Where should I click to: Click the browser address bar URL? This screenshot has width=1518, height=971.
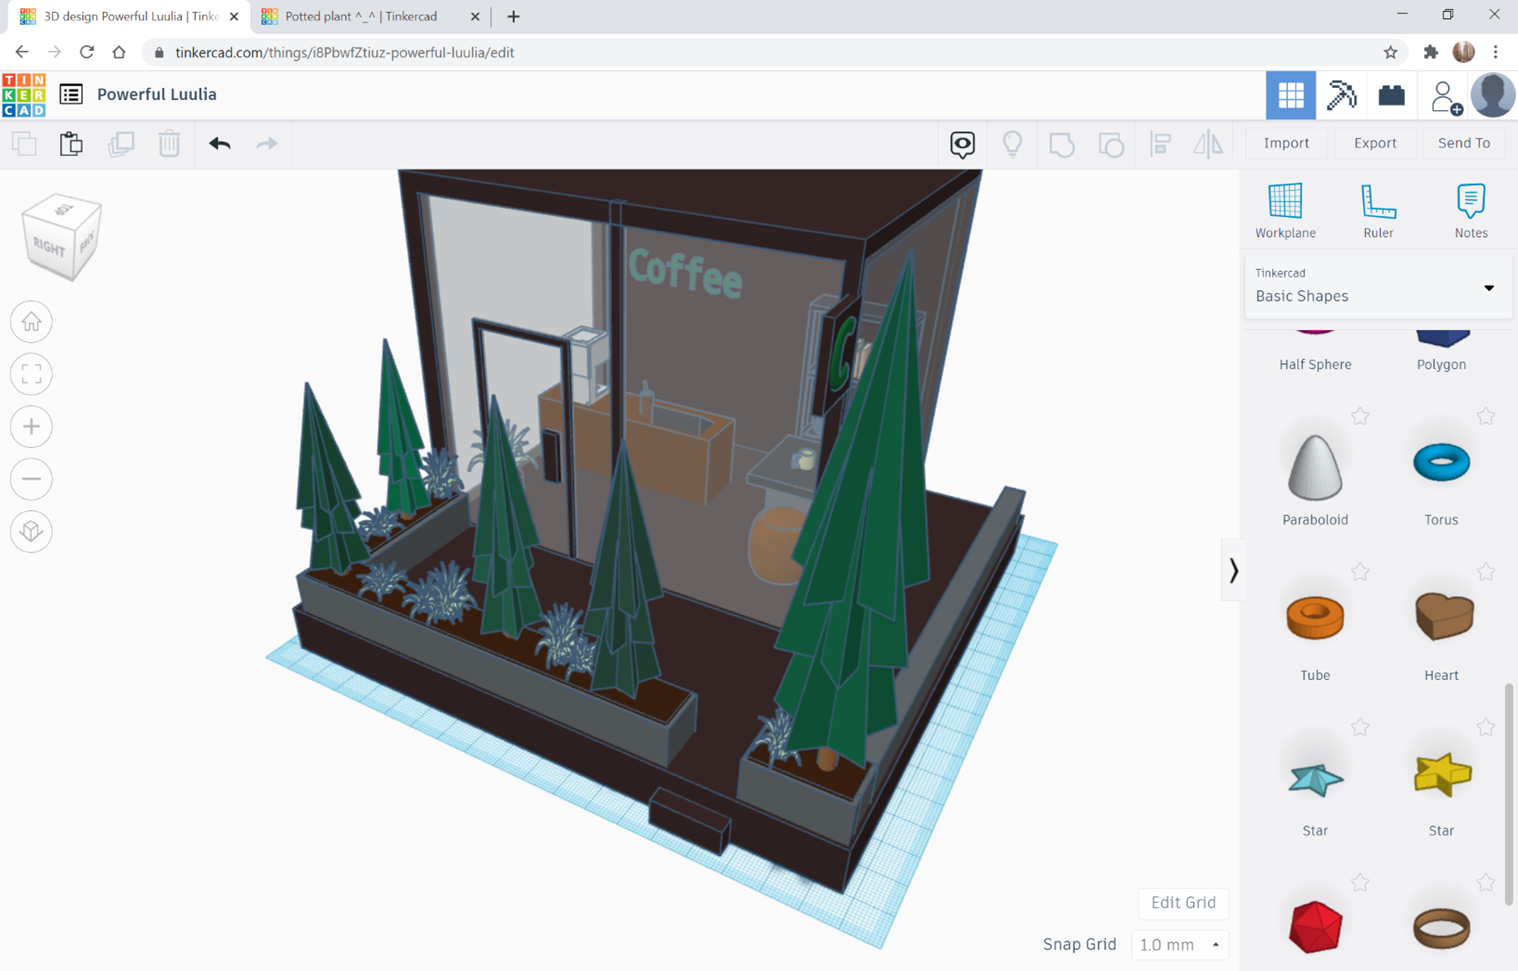pos(344,52)
